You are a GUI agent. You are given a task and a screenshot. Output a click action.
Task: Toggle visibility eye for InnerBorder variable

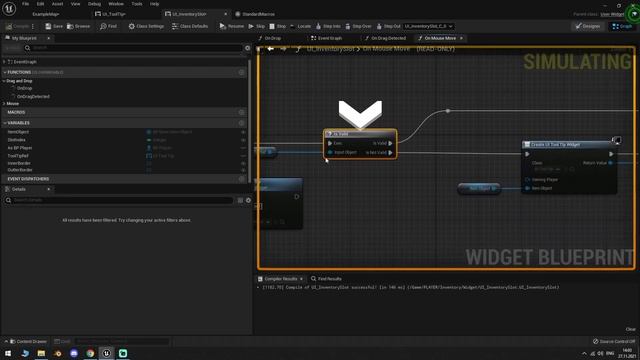tap(243, 163)
